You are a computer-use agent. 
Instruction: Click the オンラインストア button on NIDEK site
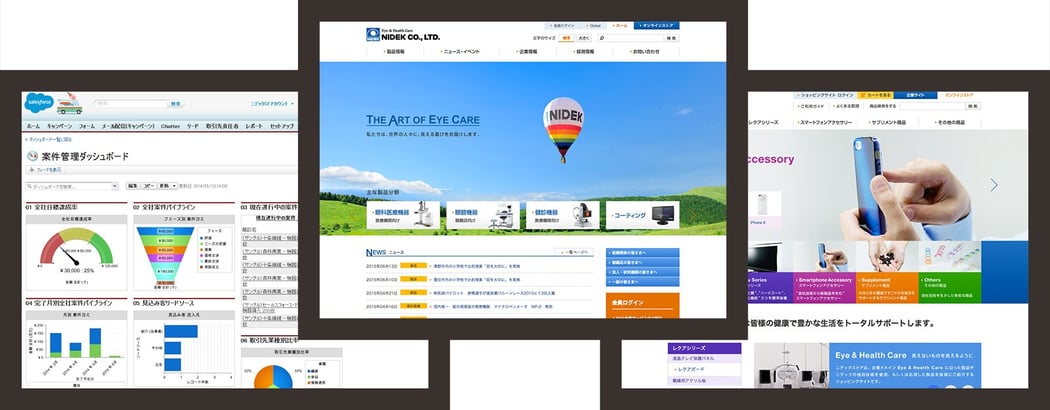[656, 25]
